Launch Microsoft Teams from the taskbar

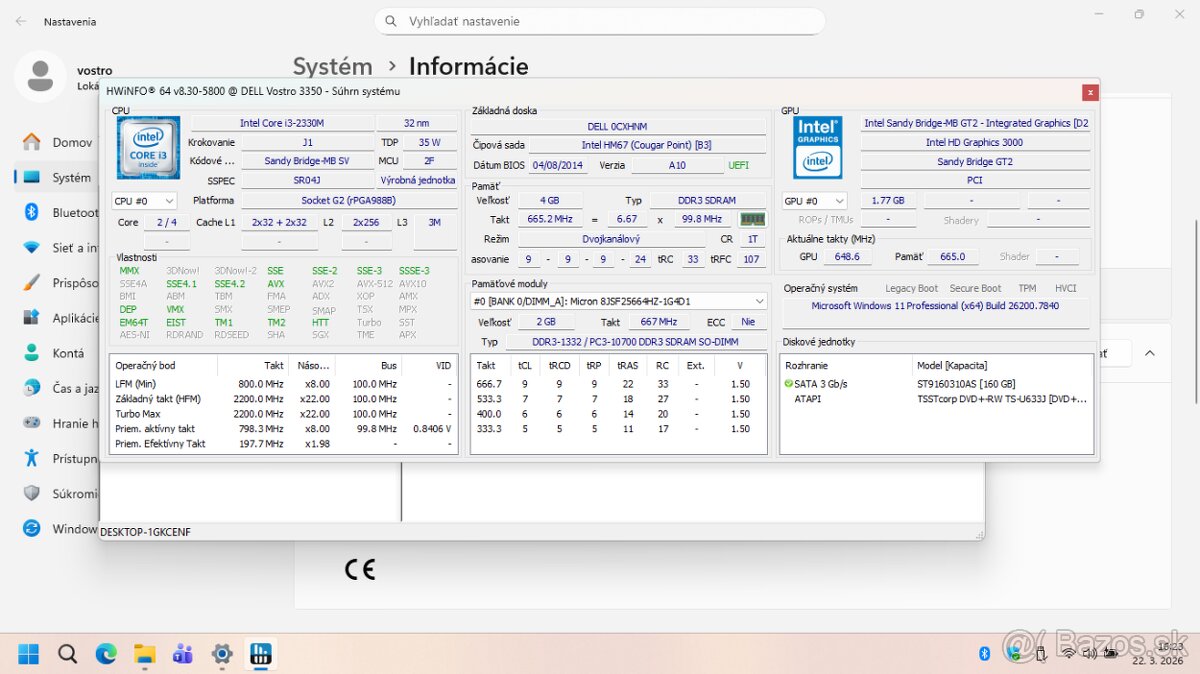coord(182,654)
